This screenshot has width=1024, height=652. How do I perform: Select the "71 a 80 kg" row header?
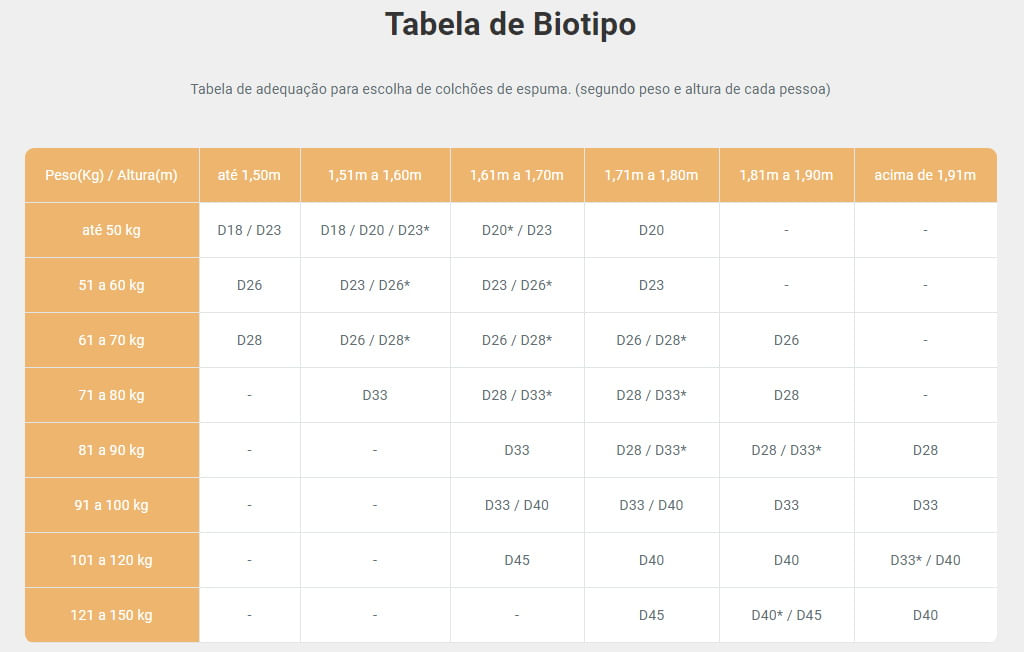pos(111,395)
